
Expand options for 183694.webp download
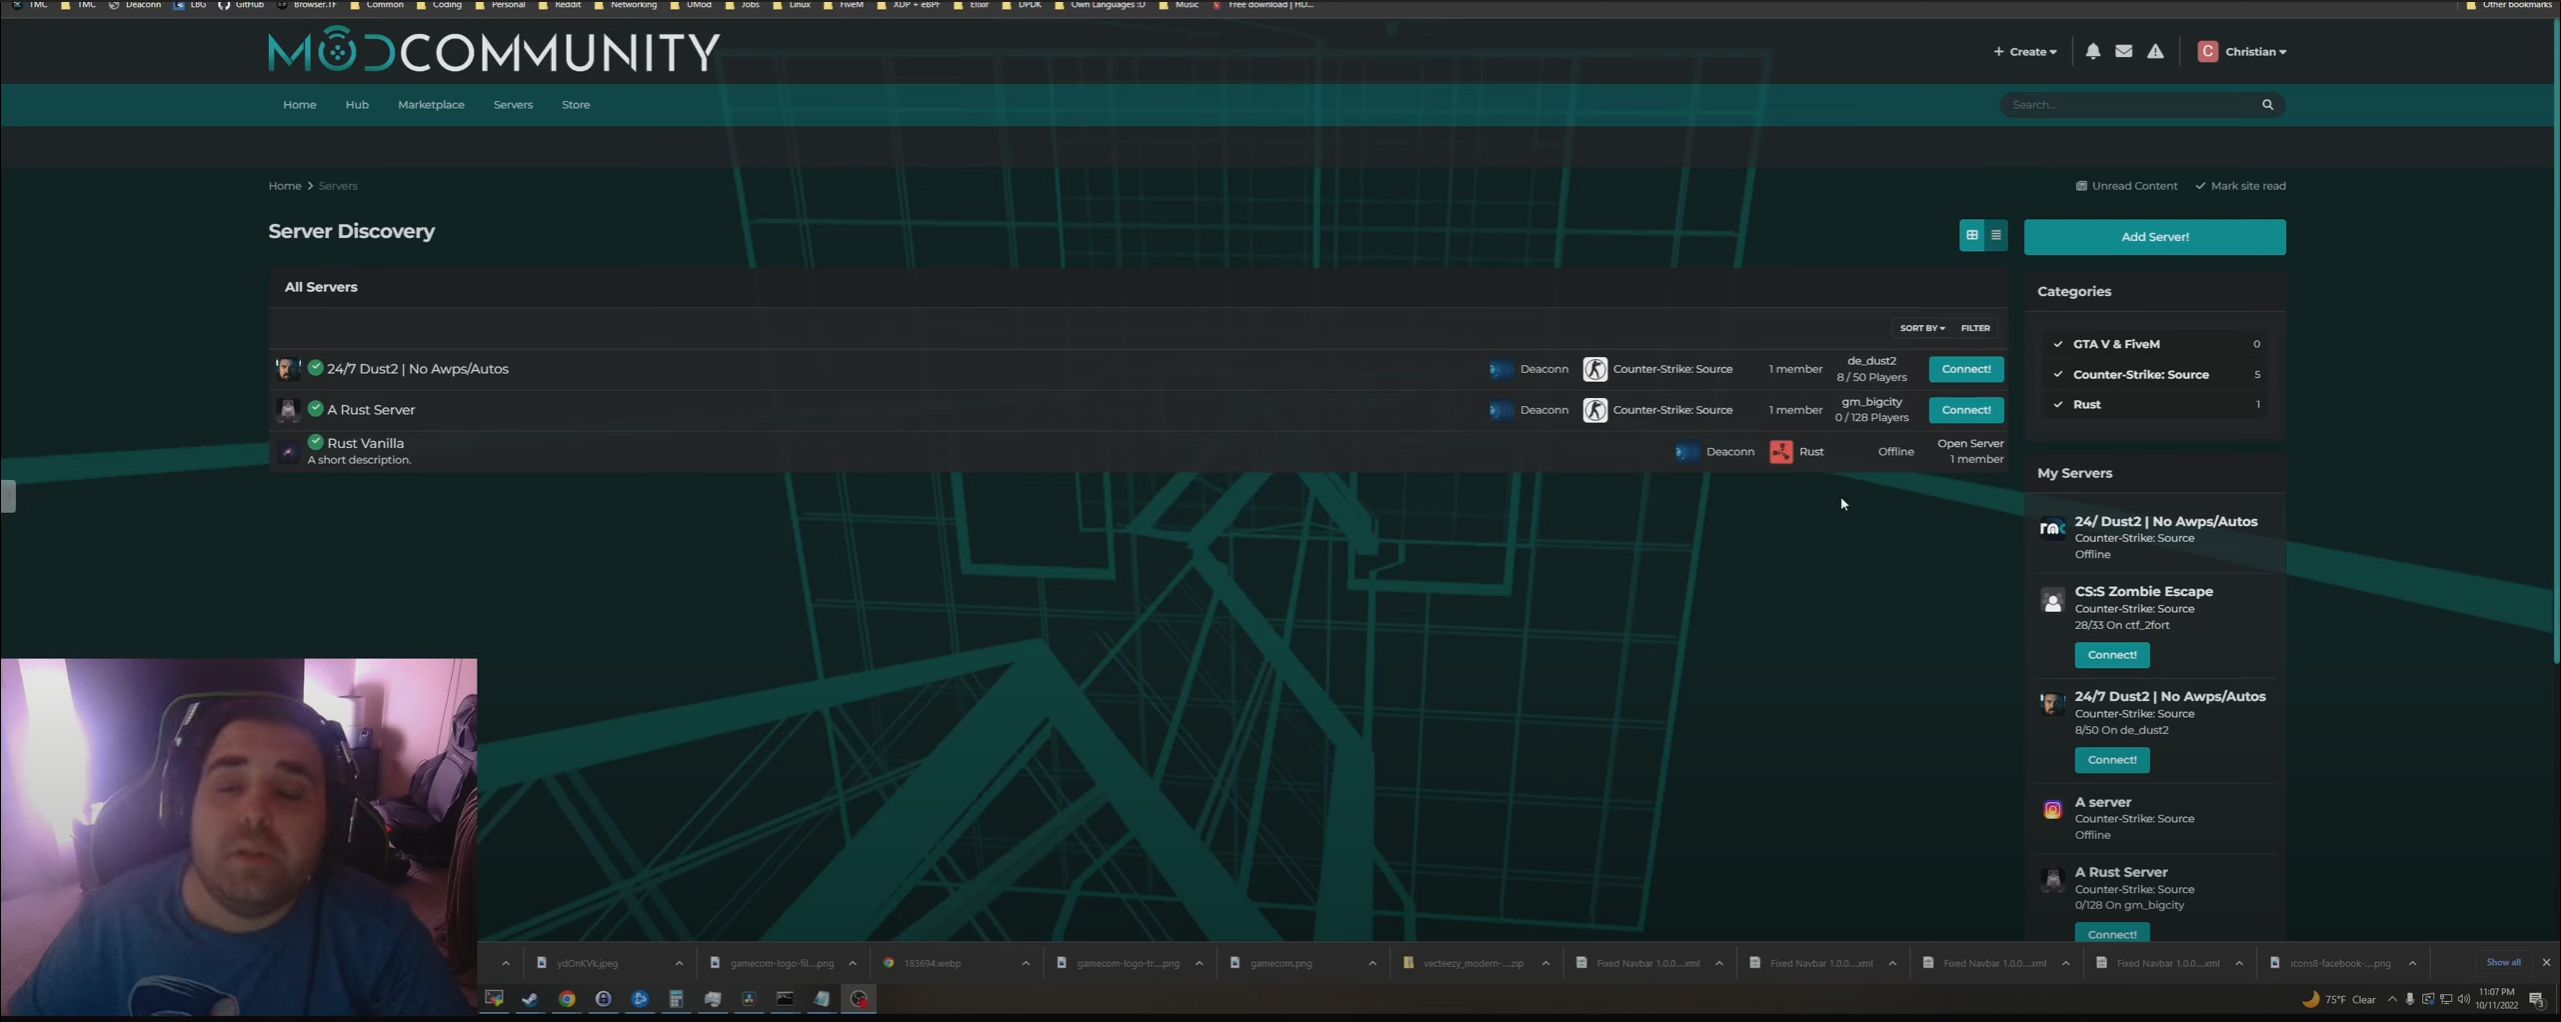(1025, 963)
